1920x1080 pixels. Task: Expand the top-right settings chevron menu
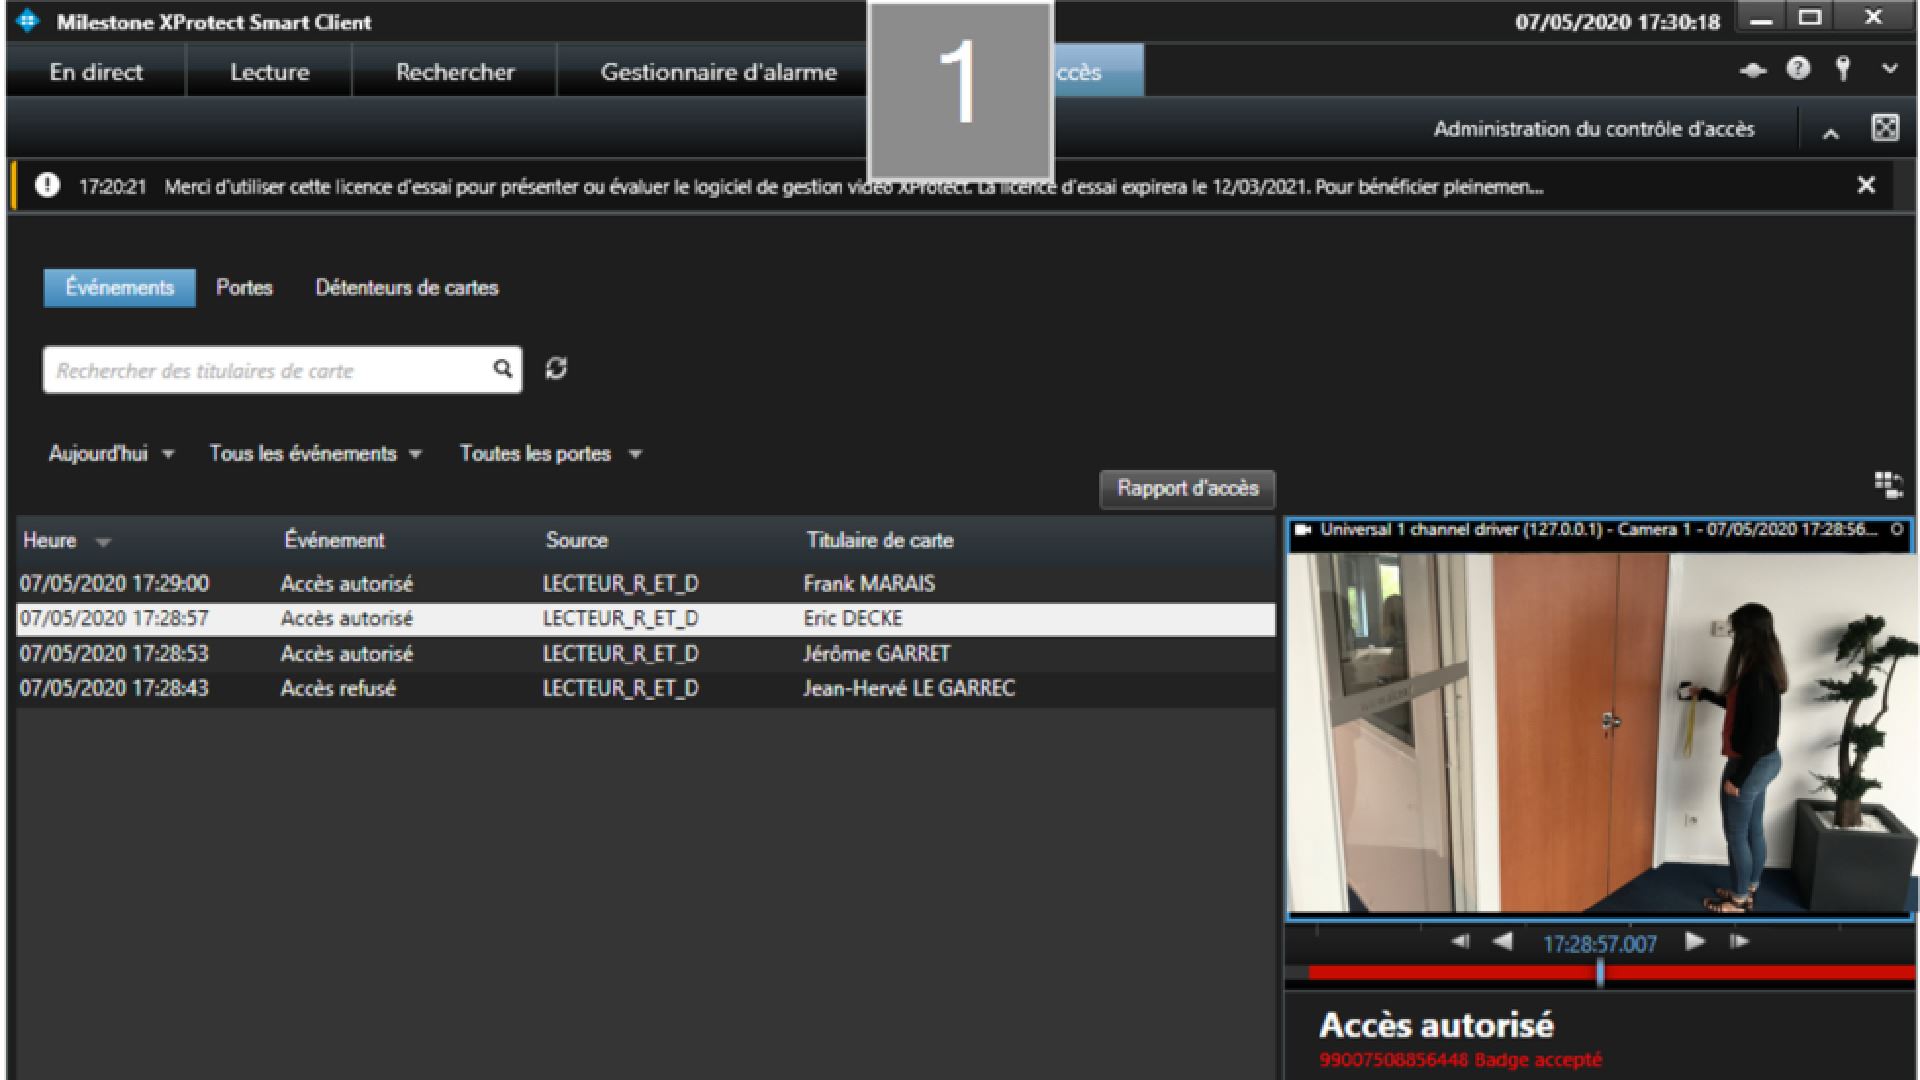[1889, 69]
